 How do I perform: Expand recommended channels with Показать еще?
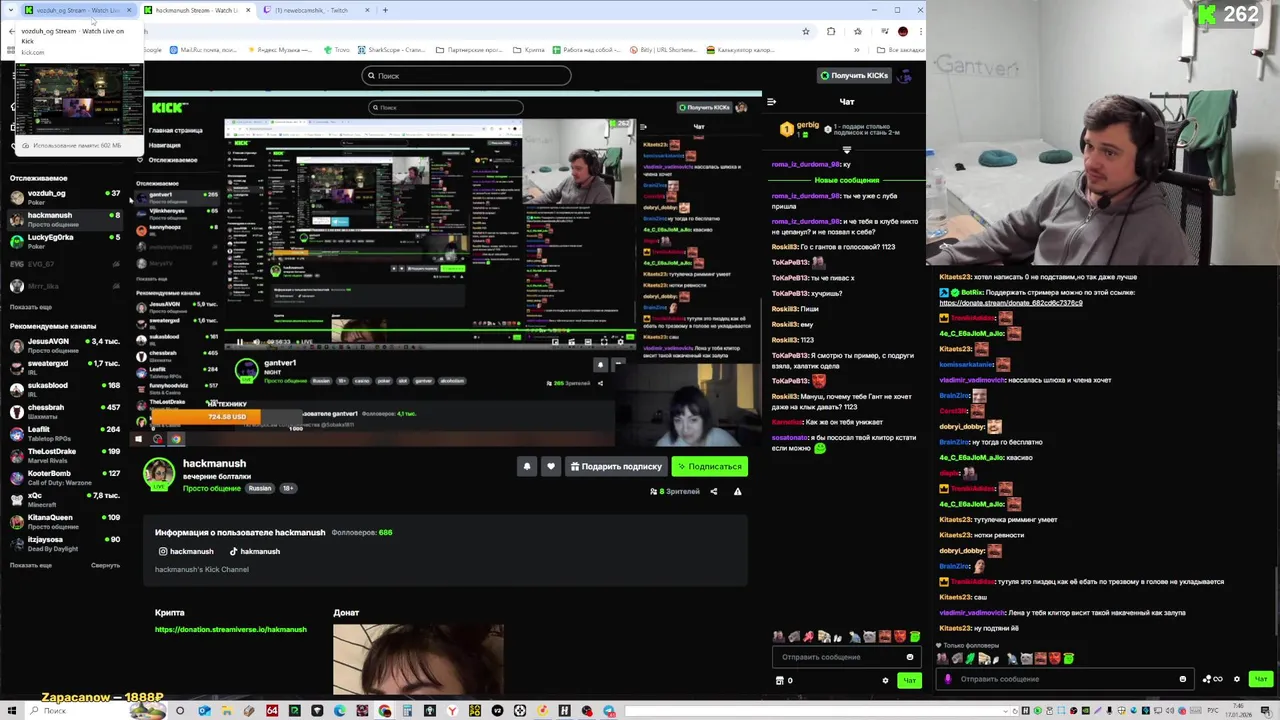tap(31, 565)
